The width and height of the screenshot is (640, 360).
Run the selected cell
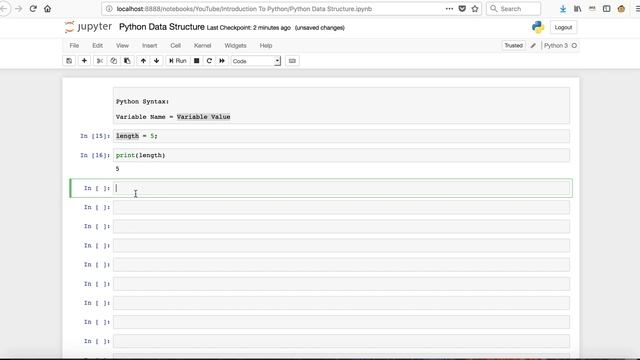178,61
